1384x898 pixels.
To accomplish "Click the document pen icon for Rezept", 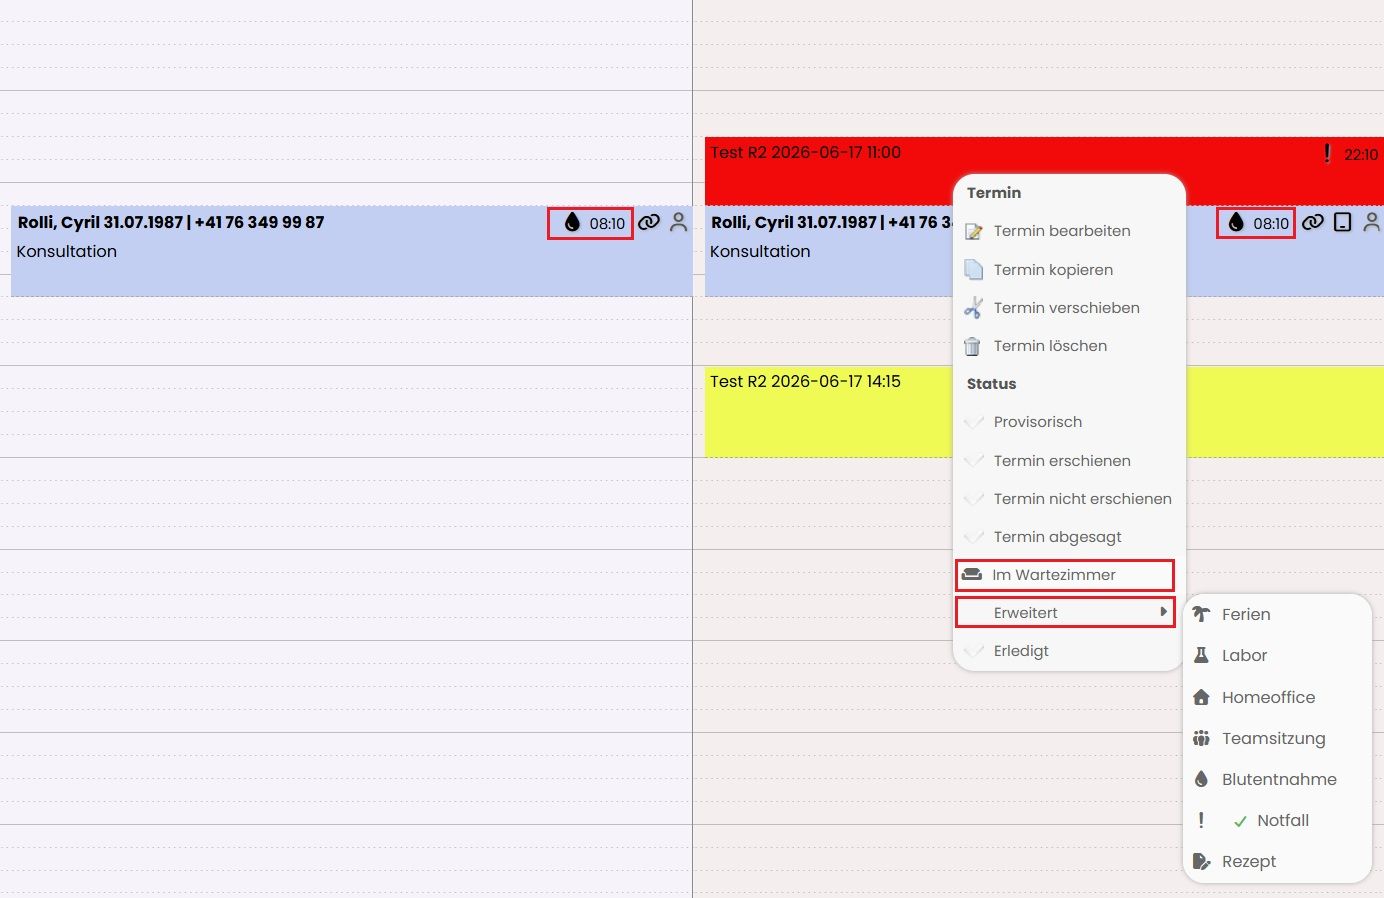I will point(1201,861).
